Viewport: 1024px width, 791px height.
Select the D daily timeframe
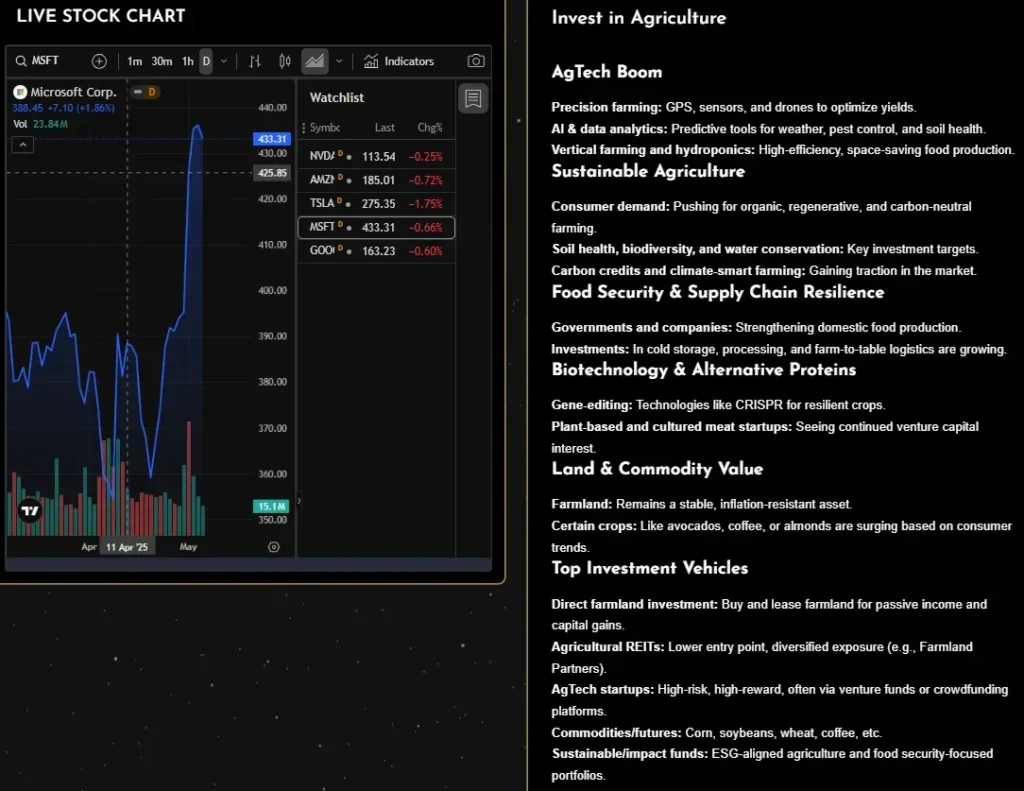tap(206, 61)
